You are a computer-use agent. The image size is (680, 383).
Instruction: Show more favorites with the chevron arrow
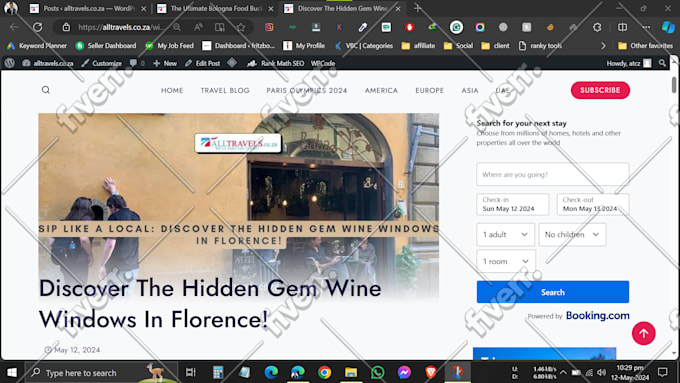(x=603, y=46)
